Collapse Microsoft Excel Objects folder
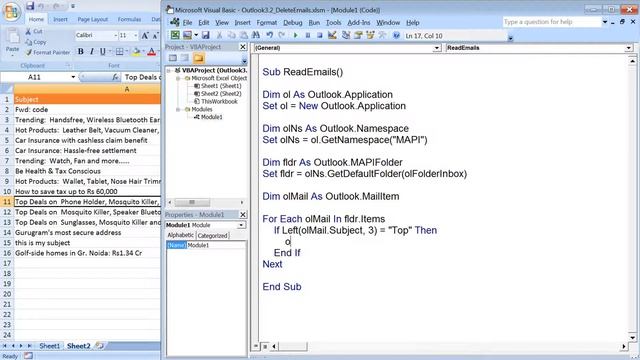The height and width of the screenshot is (360, 640). (x=178, y=78)
